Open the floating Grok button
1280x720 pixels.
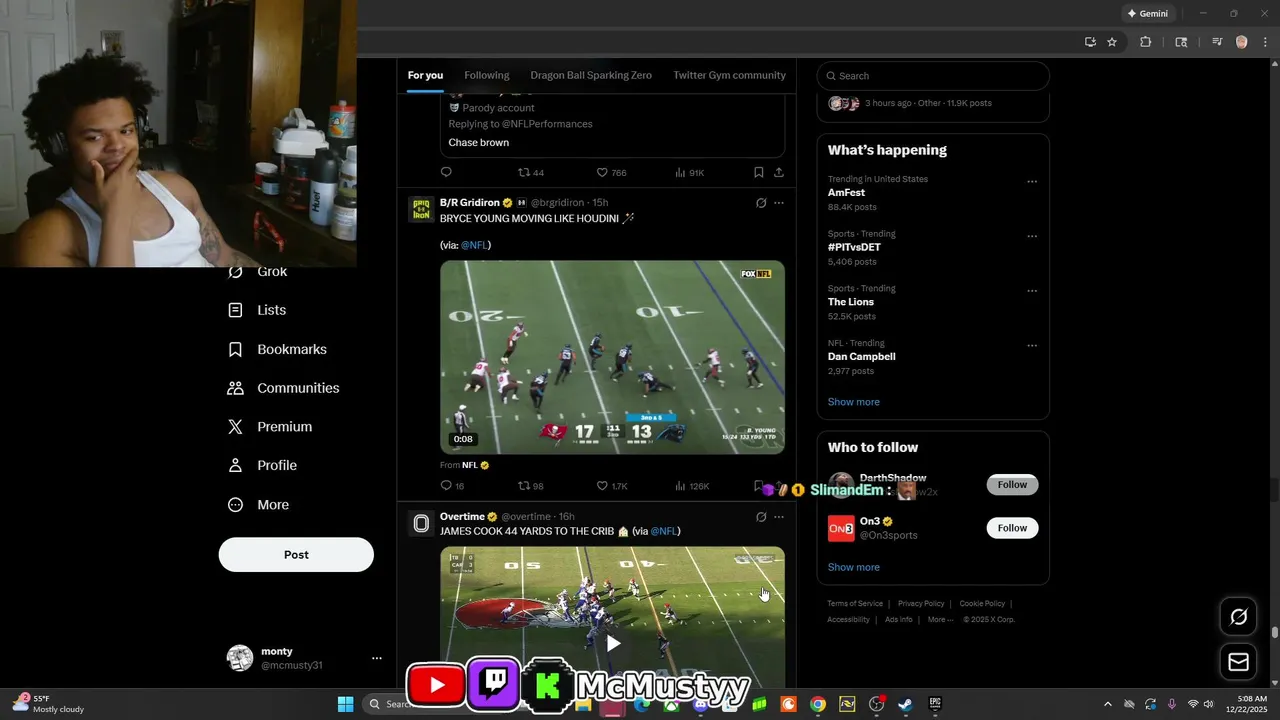[x=1238, y=617]
